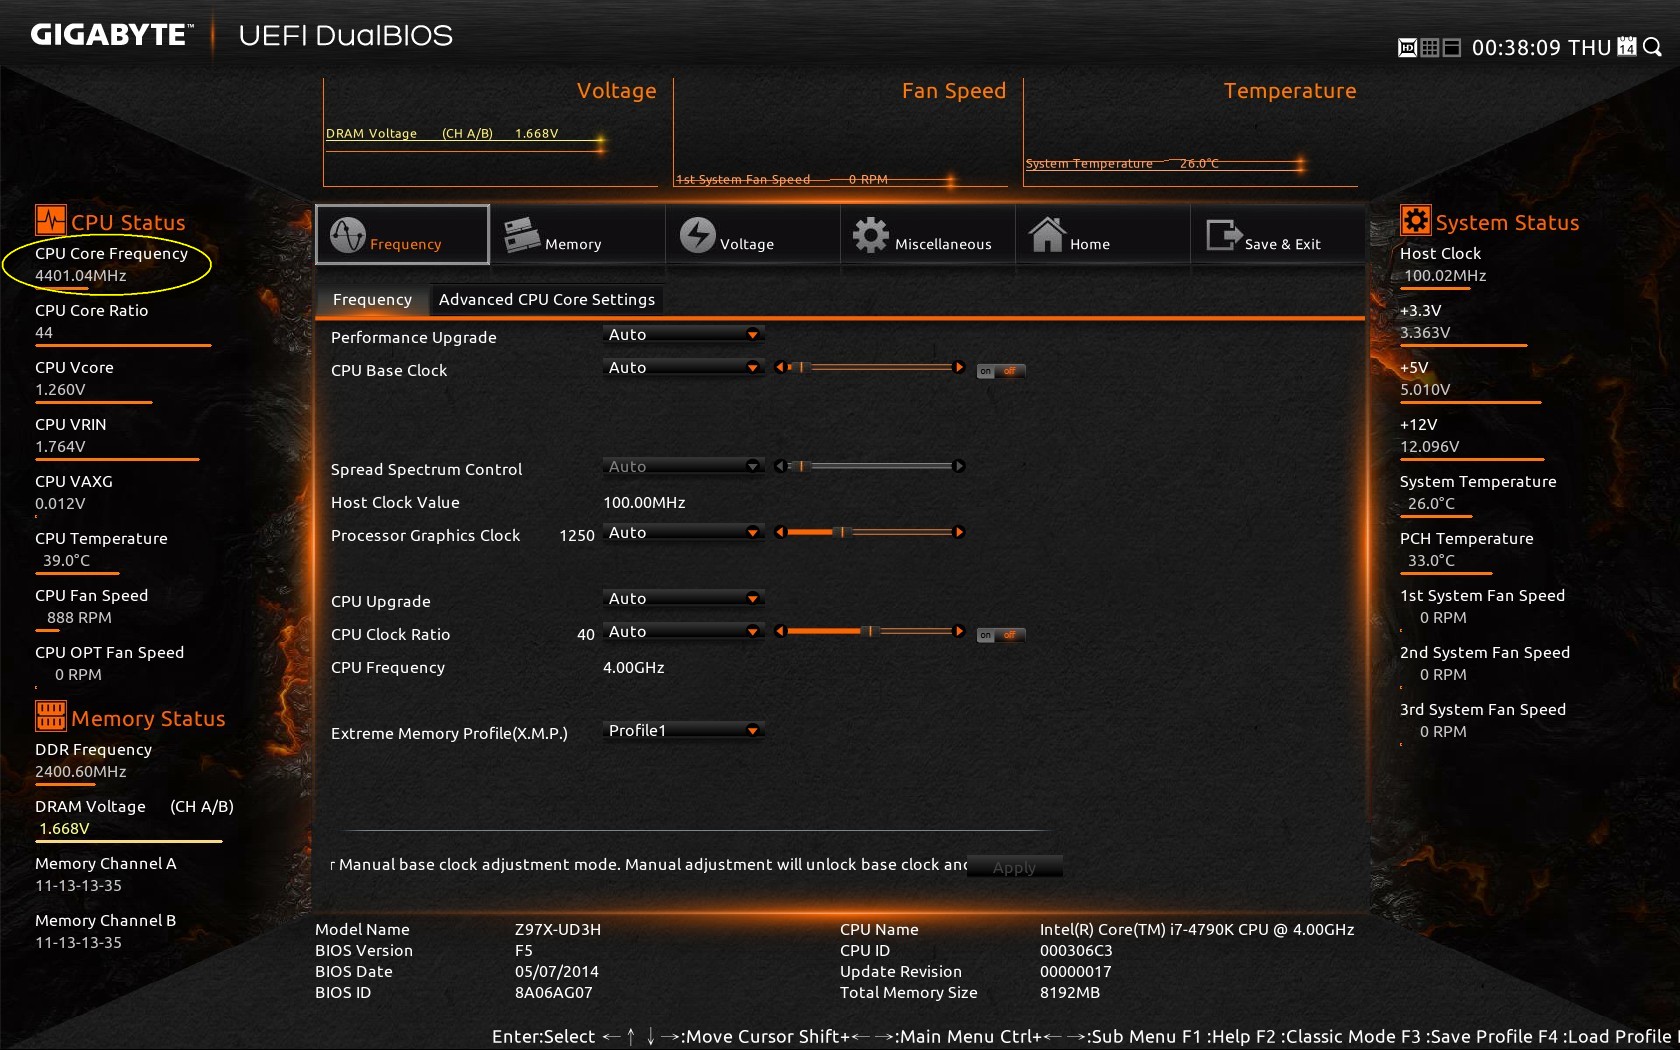
Task: Click the 00:38:09 THU clock display
Action: (x=1541, y=48)
